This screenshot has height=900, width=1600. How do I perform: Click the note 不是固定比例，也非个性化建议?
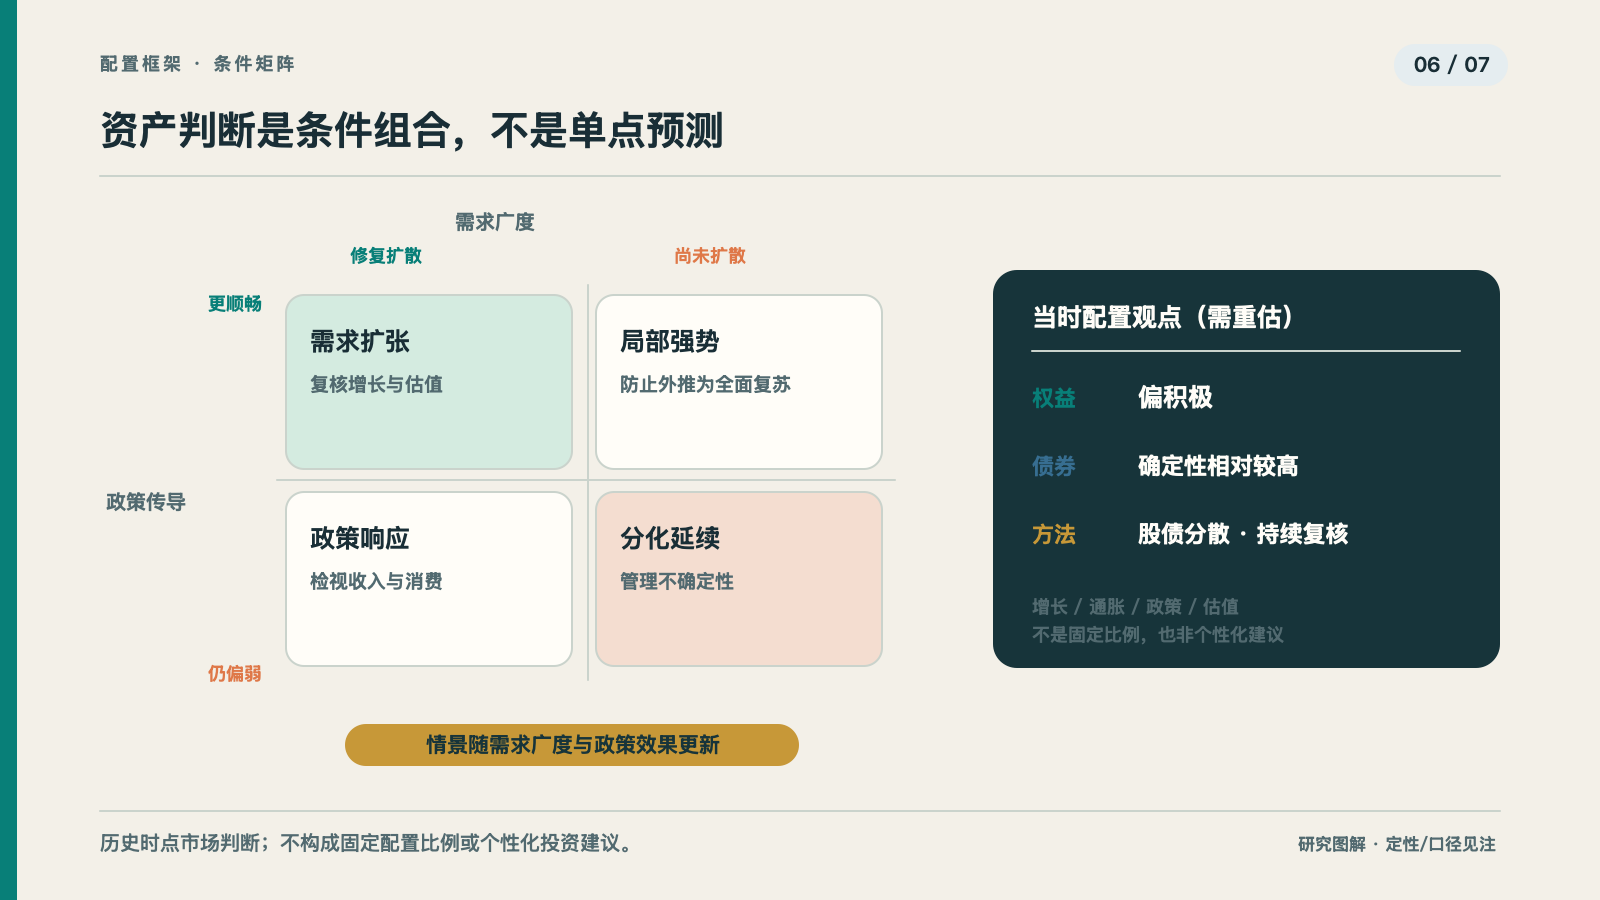coord(1158,635)
